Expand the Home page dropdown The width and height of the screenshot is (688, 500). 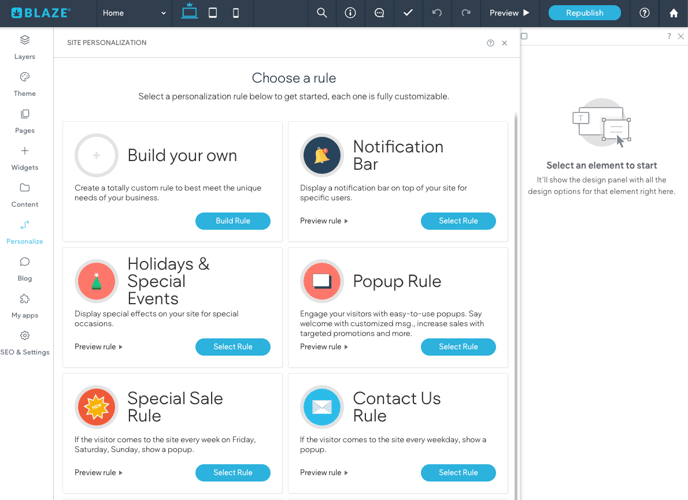[x=134, y=13]
